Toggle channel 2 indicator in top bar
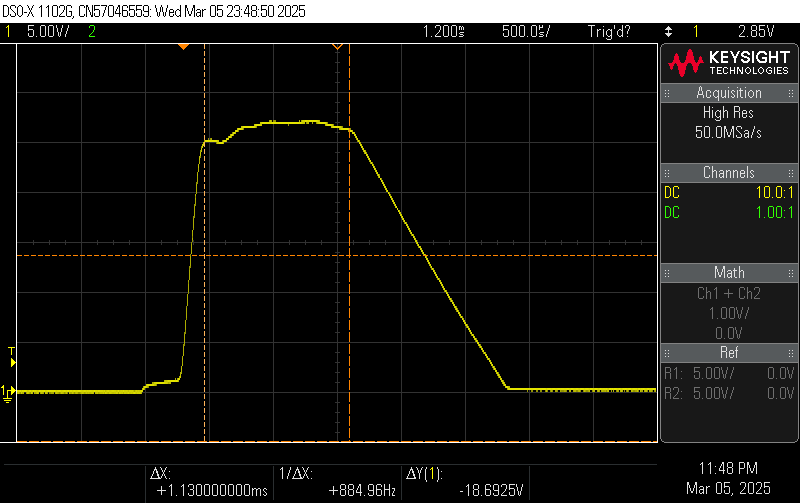The height and width of the screenshot is (503, 800). [92, 32]
